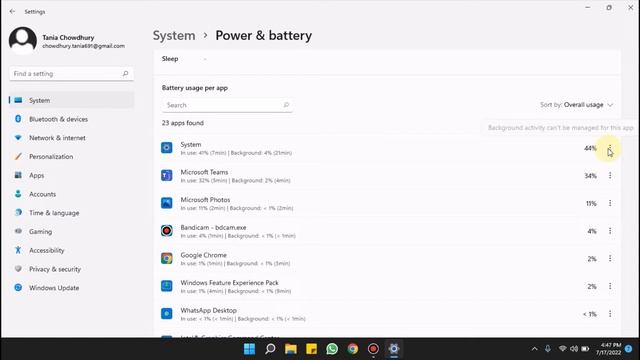Image resolution: width=640 pixels, height=360 pixels.
Task: Click the 'Battery usage per app' heading
Action: [x=195, y=88]
